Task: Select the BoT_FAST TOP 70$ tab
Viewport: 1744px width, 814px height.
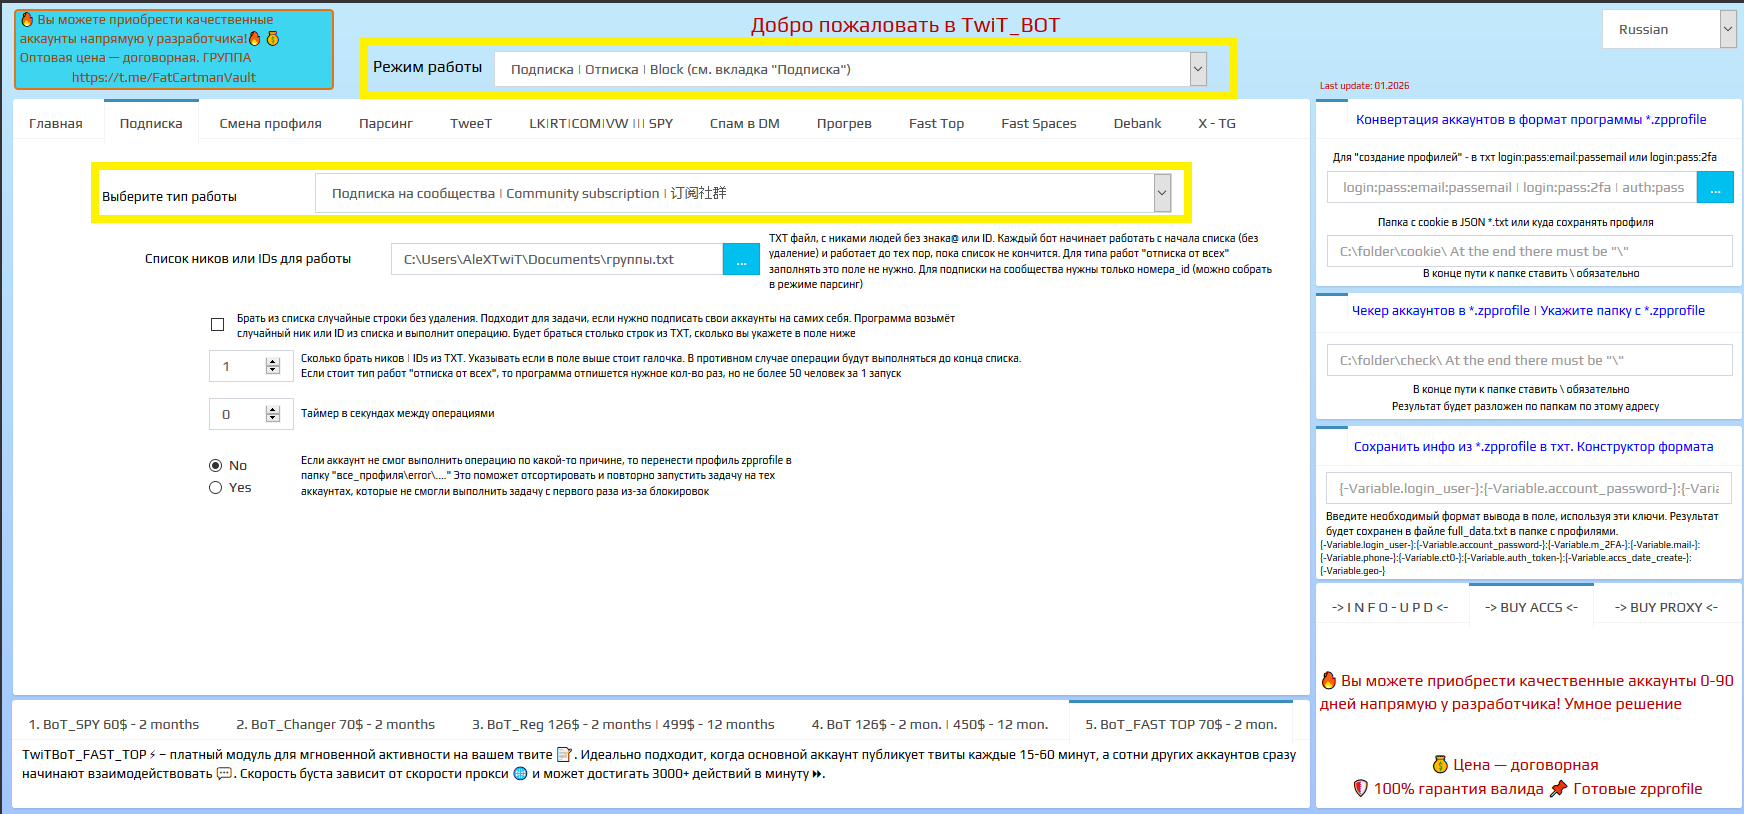Action: (x=1181, y=725)
